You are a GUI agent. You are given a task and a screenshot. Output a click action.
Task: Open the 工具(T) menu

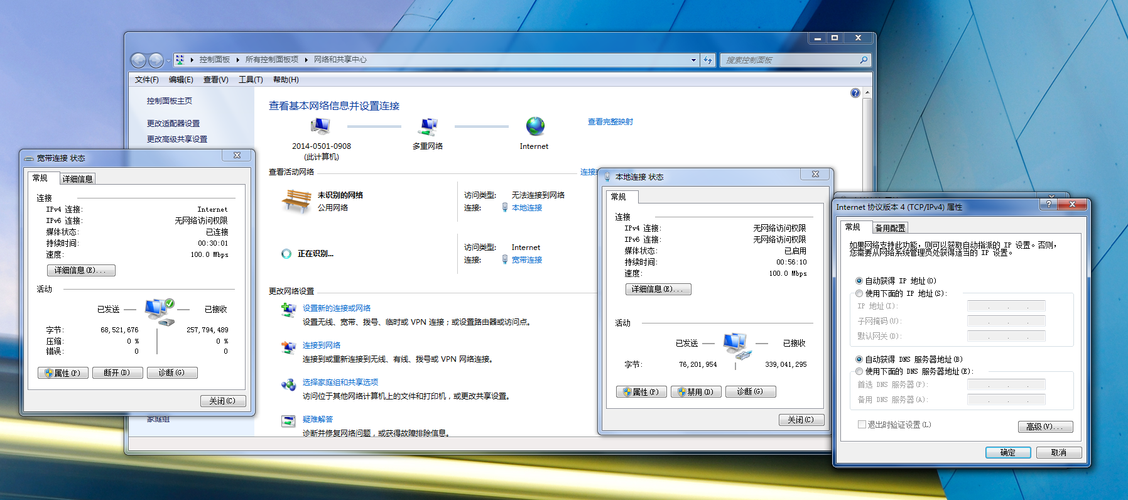point(250,80)
